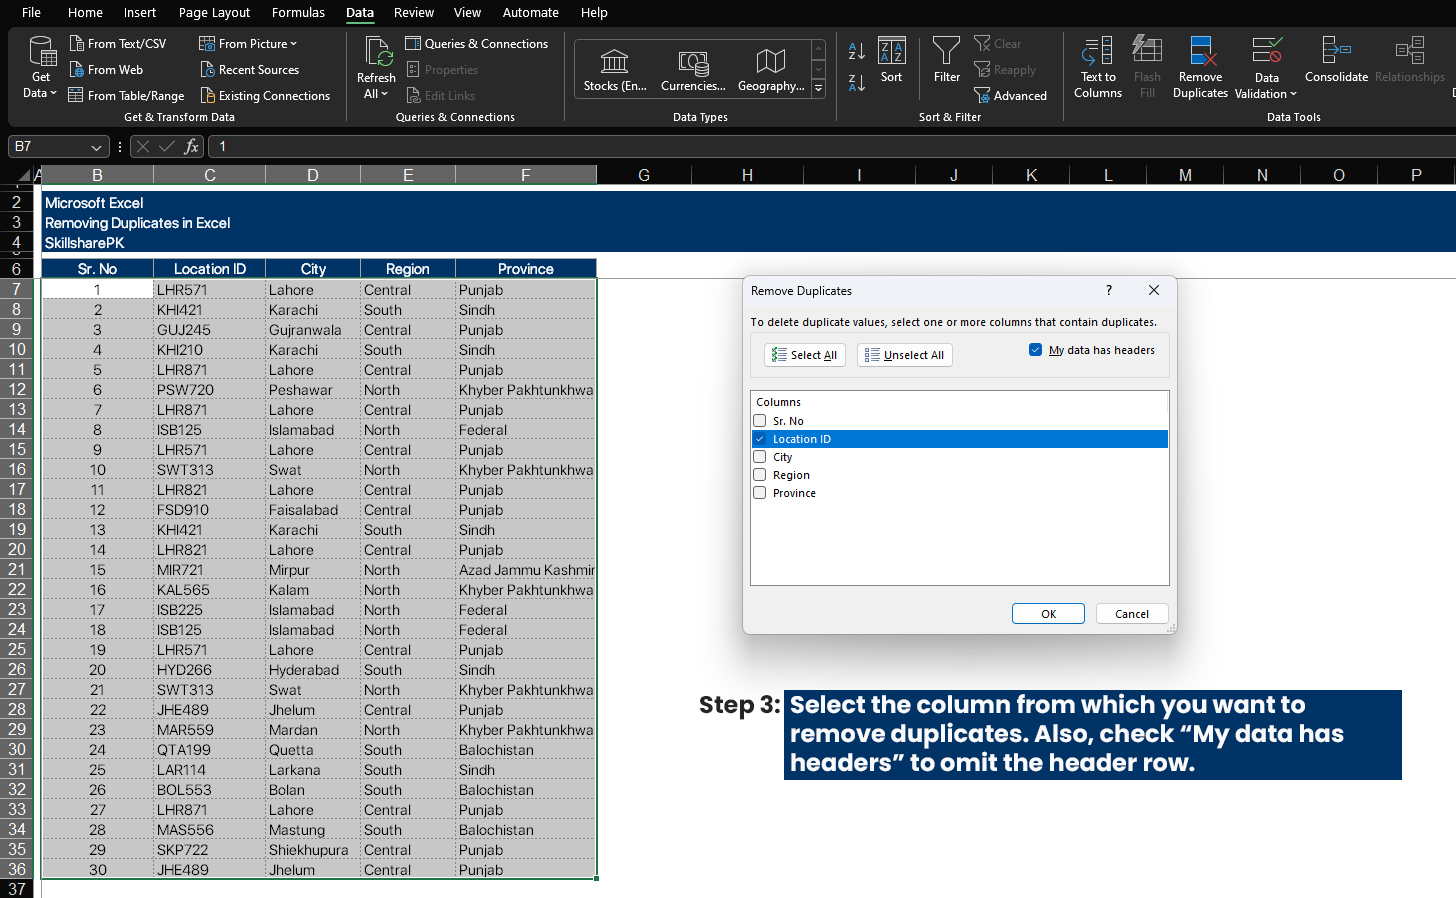Expand the Data Types gallery

click(818, 88)
